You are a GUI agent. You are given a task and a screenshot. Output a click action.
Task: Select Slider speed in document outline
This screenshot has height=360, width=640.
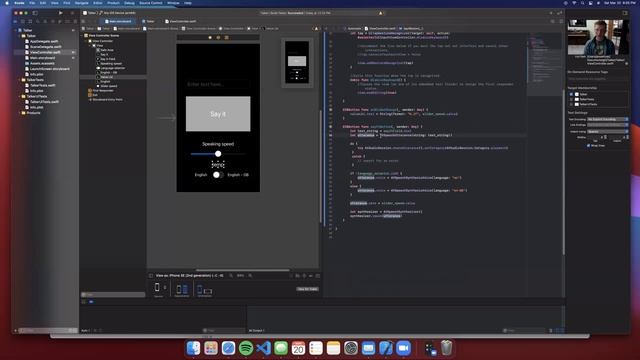tap(108, 86)
